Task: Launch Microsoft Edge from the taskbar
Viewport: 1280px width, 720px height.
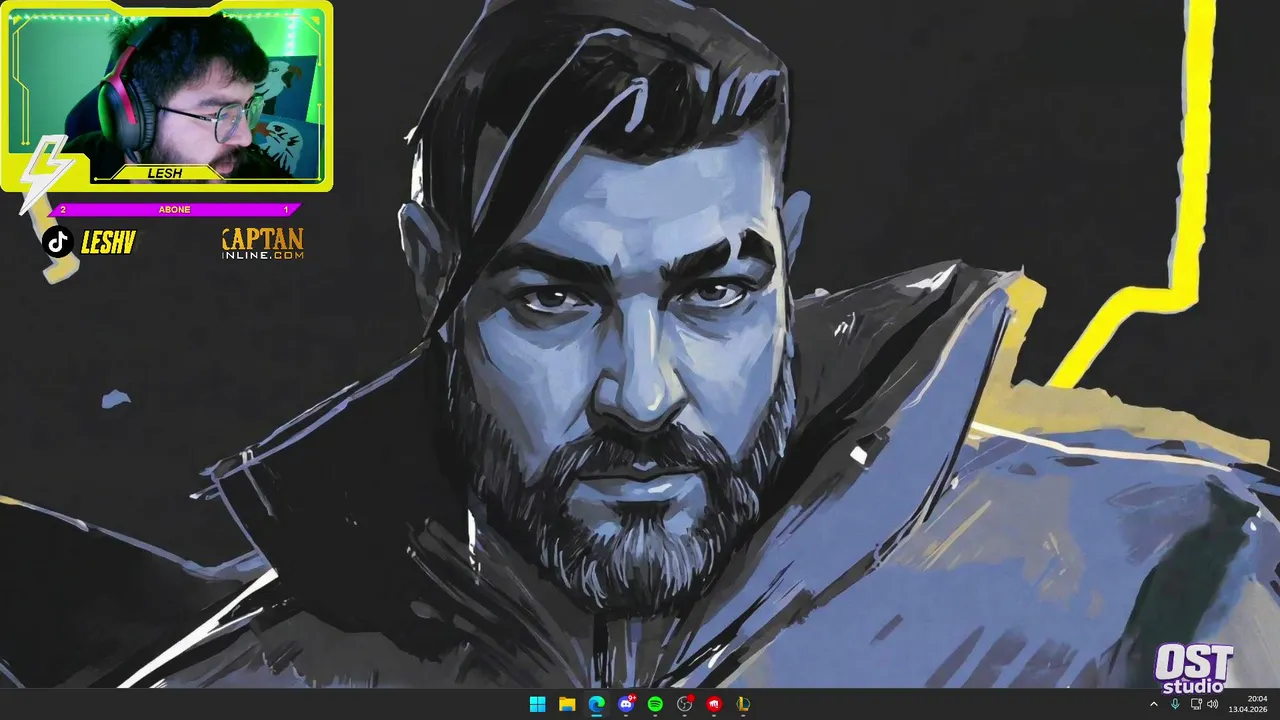Action: [597, 704]
